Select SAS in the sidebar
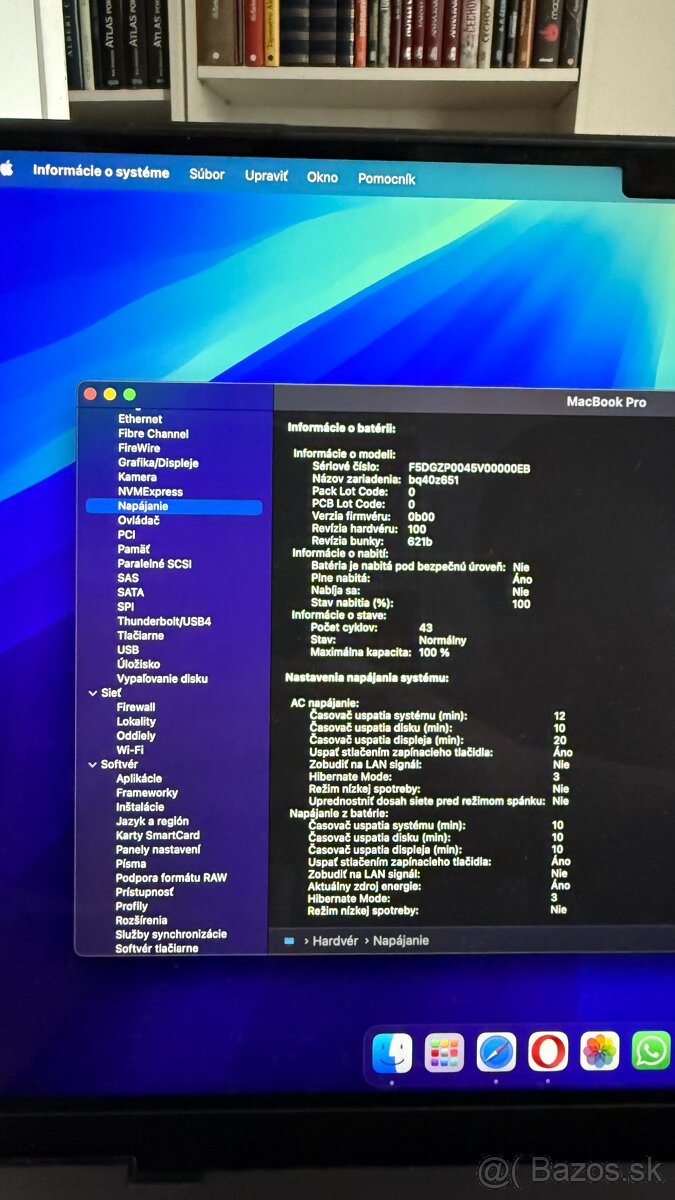This screenshot has height=1200, width=675. 128,578
